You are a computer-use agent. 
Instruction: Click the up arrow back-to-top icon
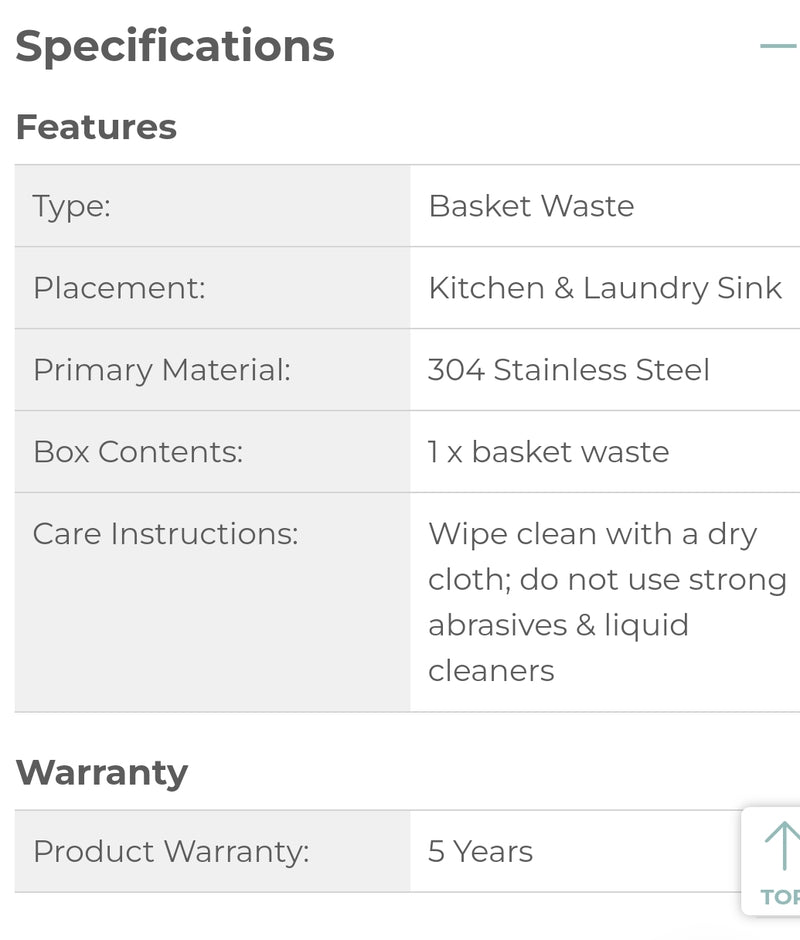point(783,846)
